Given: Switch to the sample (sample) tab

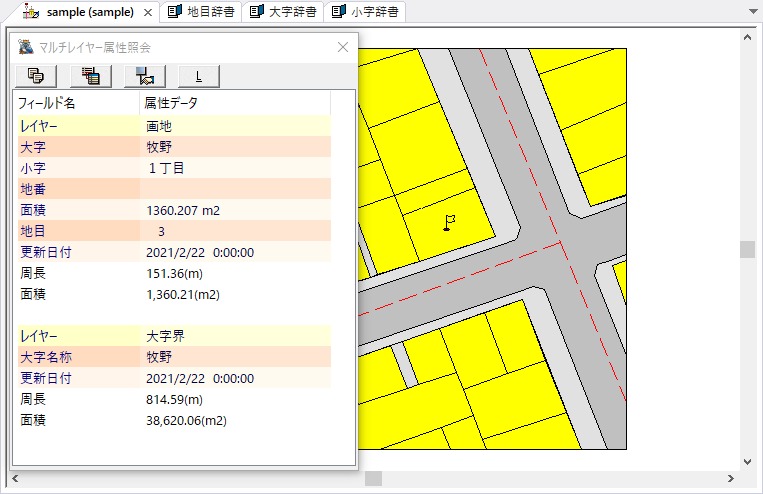Looking at the screenshot, I should pos(90,12).
